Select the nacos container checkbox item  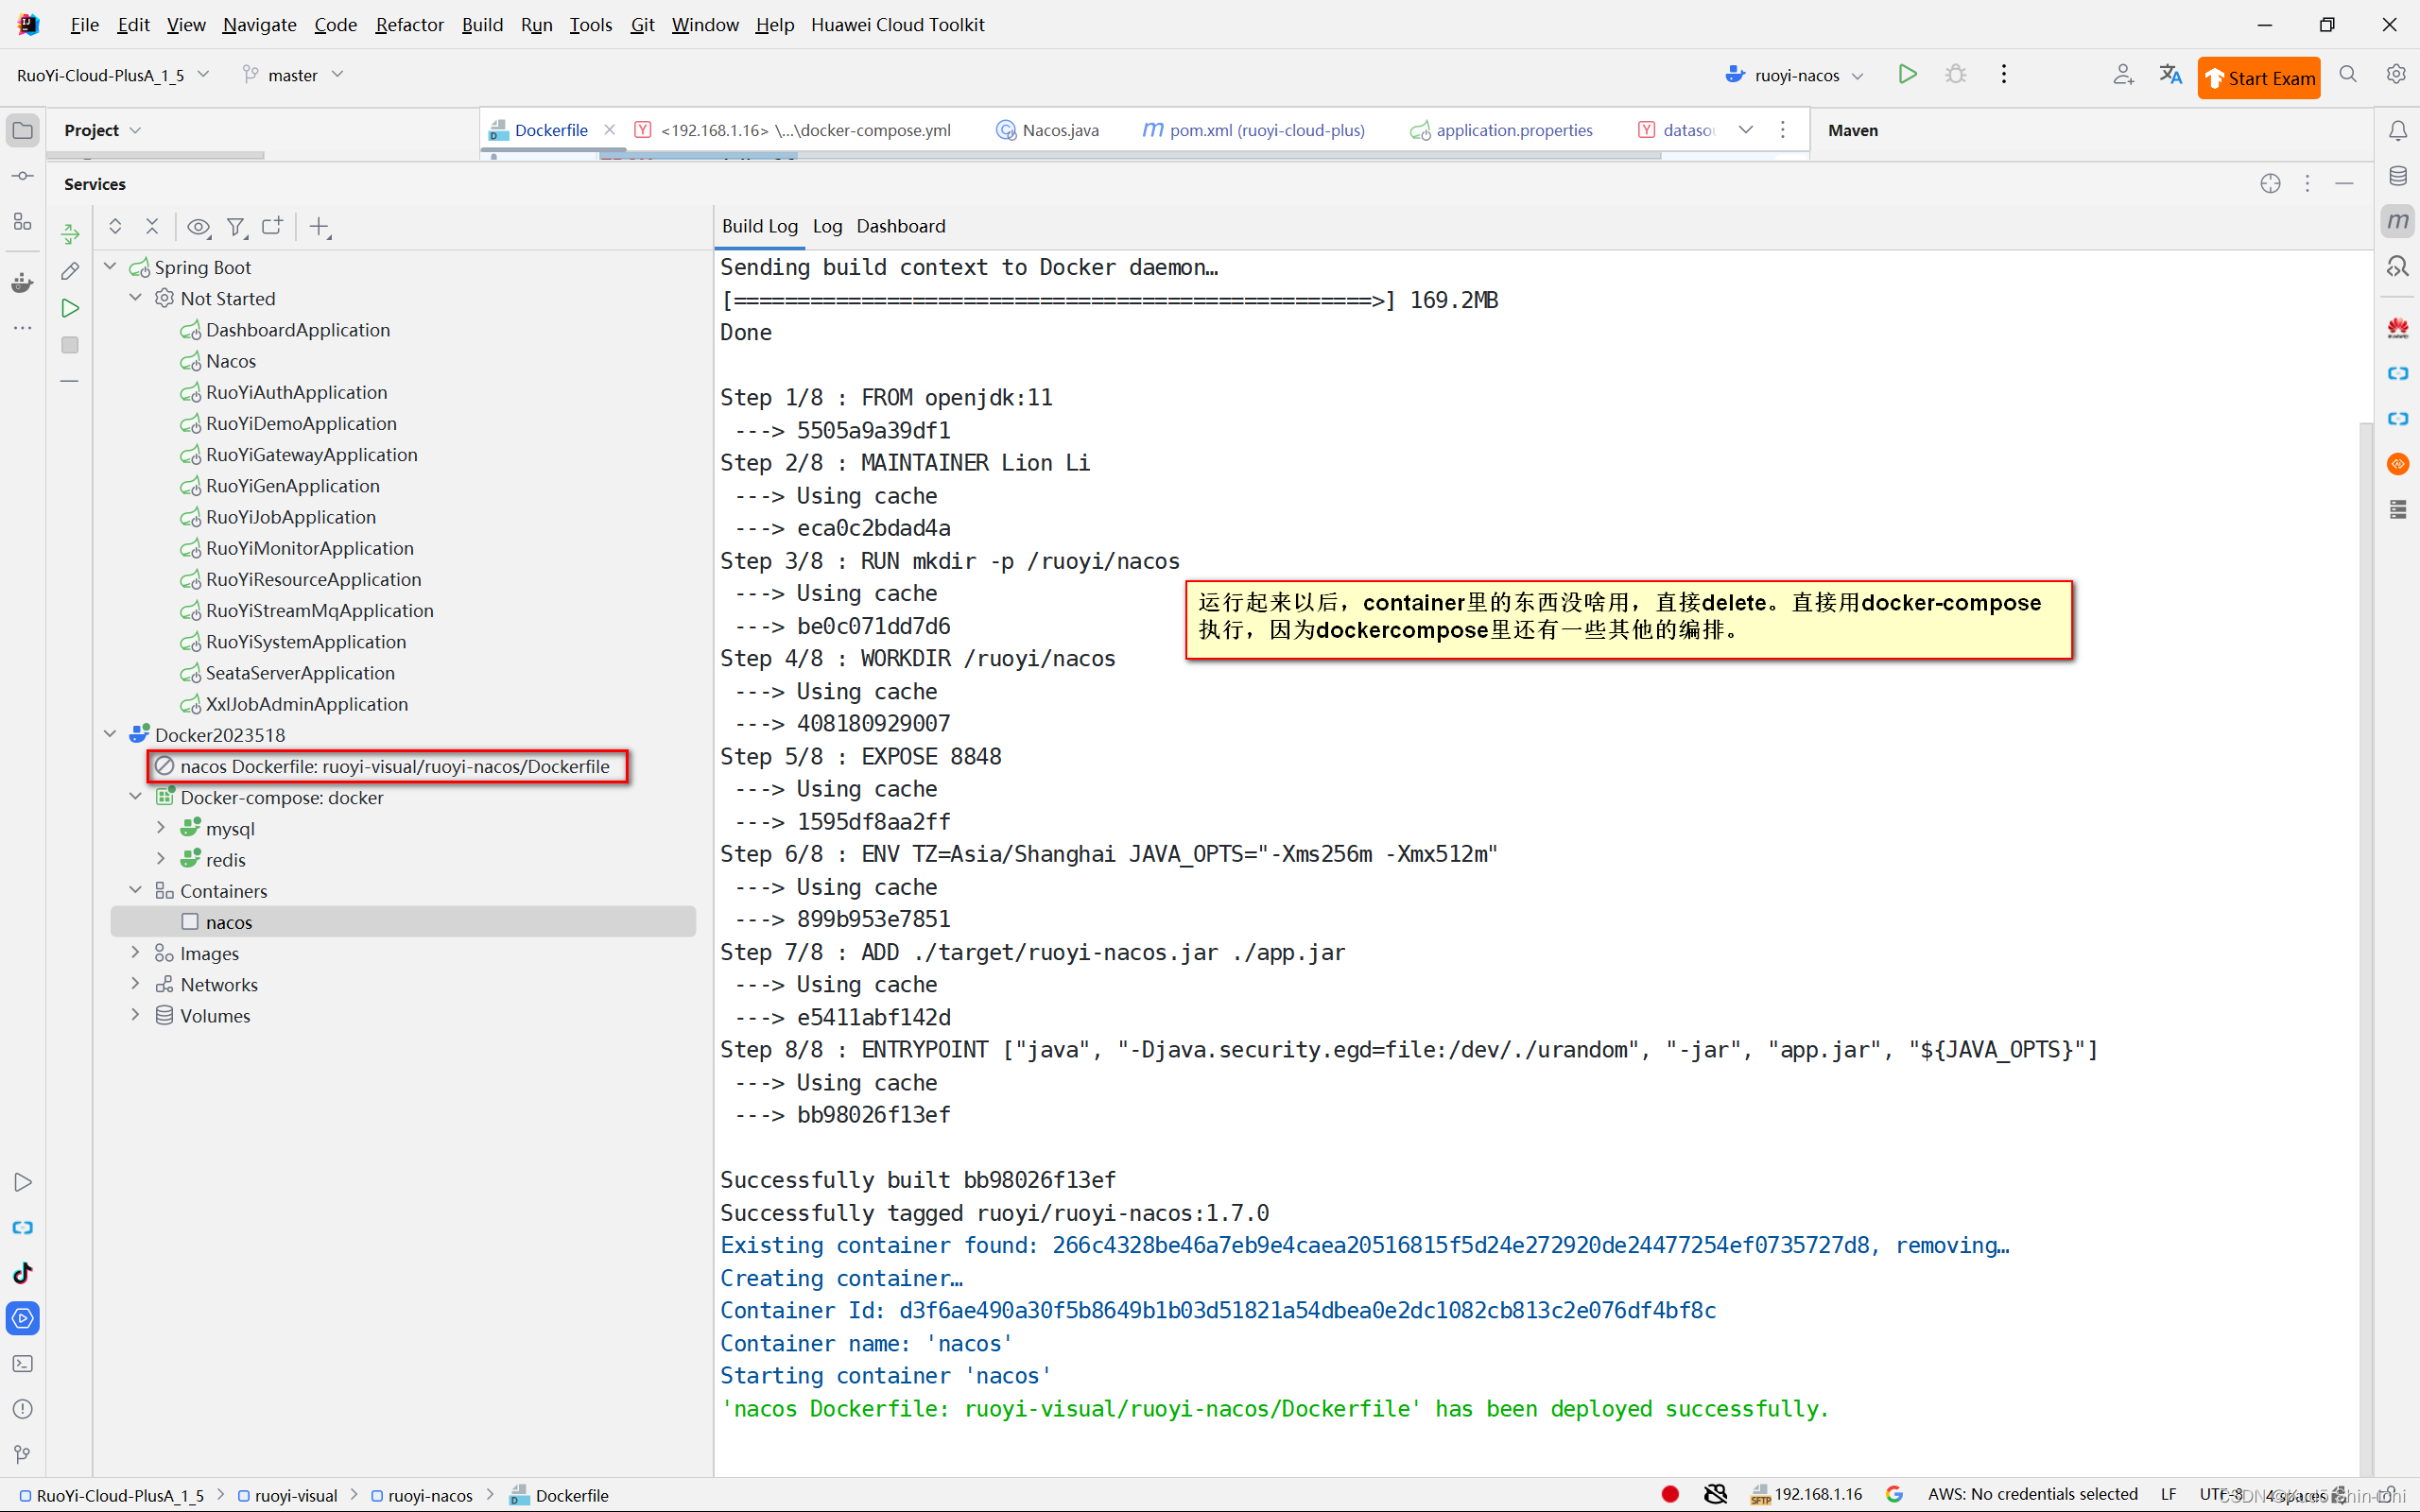pyautogui.click(x=228, y=922)
